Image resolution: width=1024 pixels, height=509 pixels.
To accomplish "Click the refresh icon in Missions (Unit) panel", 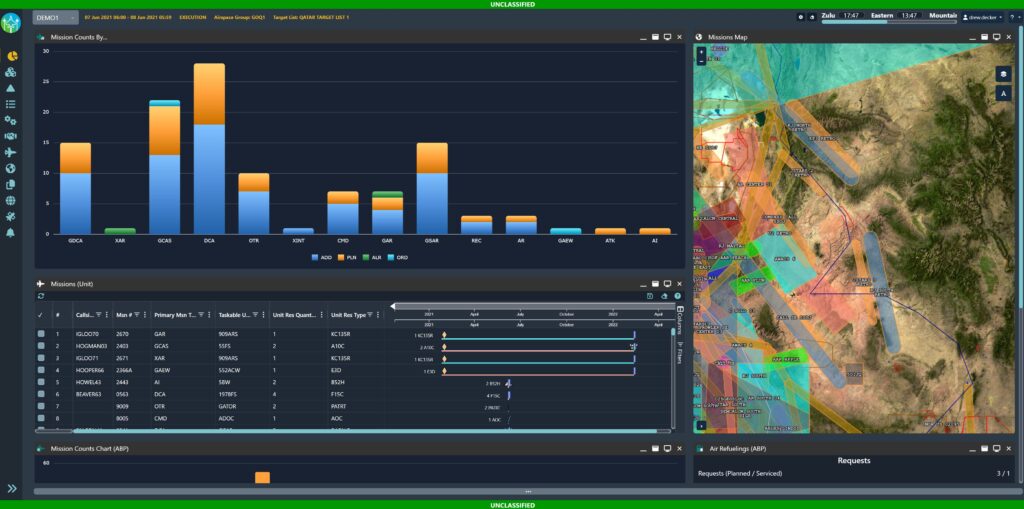I will click(41, 296).
